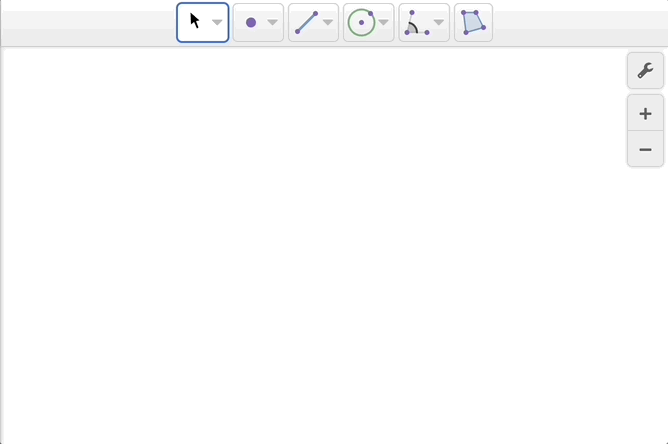Viewport: 668px width, 444px height.
Task: Select the Move arrow tool
Action: coord(196,22)
